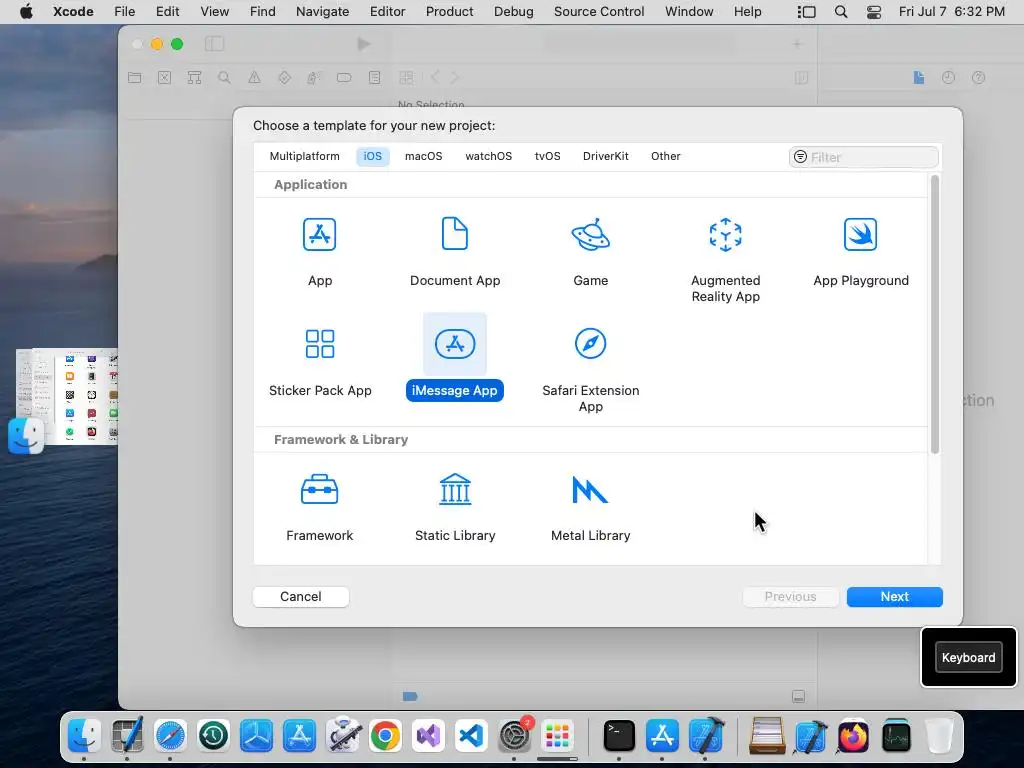Click the Next button

pyautogui.click(x=894, y=596)
